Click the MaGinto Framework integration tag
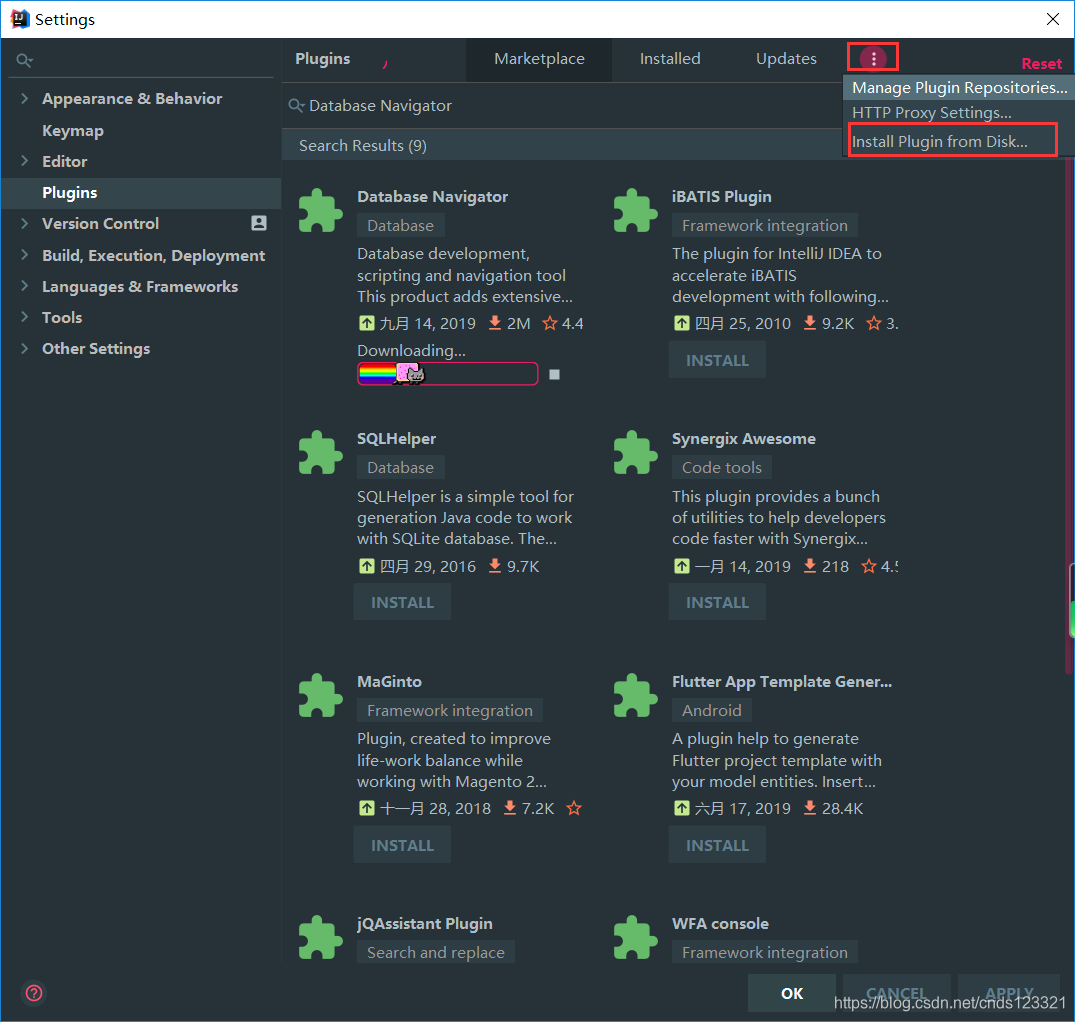This screenshot has height=1022, width=1075. tap(449, 710)
